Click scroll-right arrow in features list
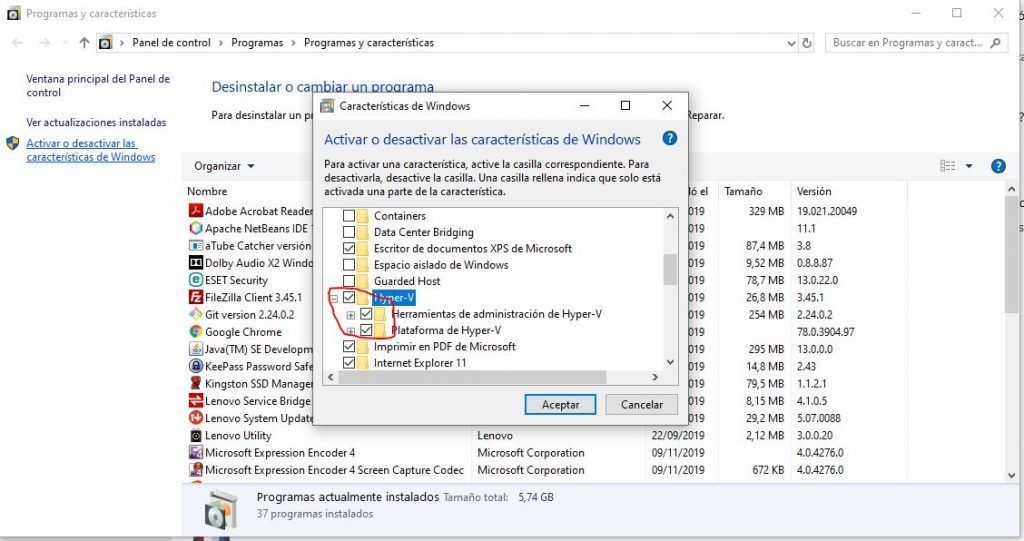 coord(655,377)
